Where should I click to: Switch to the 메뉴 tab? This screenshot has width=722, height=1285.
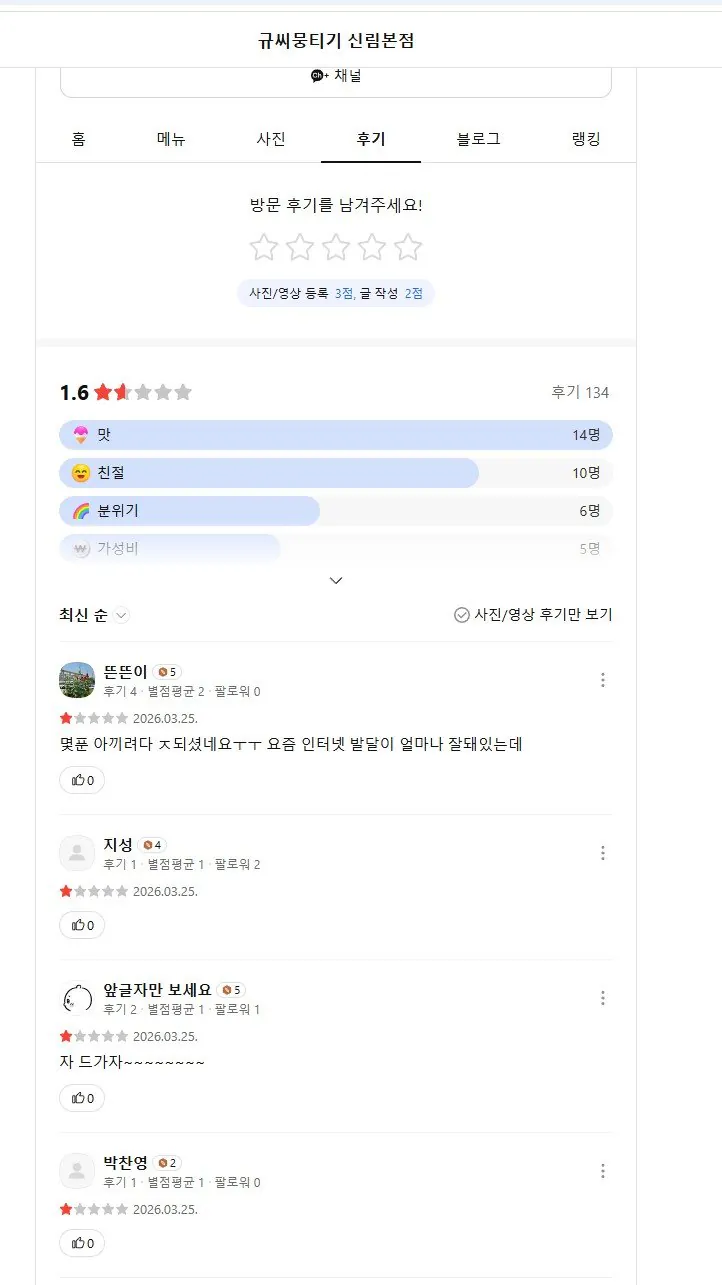coord(171,139)
